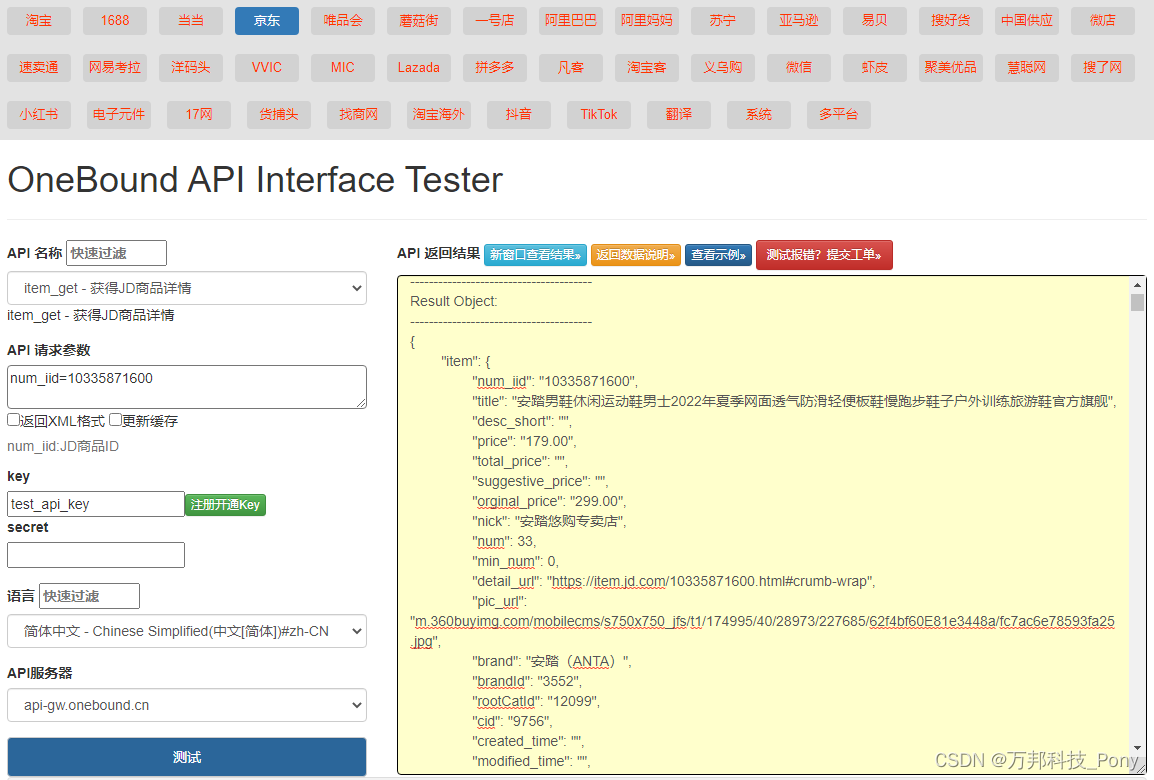Focus the empty secret input field
The height and width of the screenshot is (780, 1154).
tap(96, 555)
